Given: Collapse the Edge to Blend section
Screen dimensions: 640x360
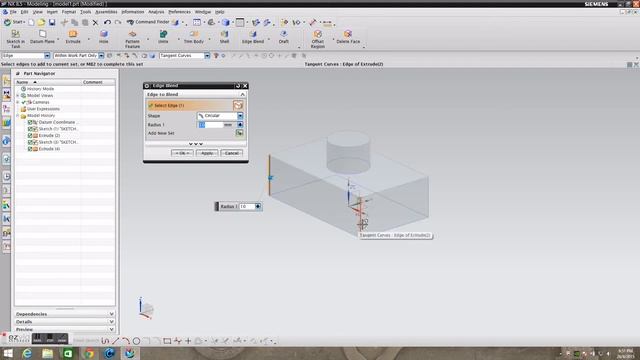Looking at the screenshot, I should (x=242, y=94).
